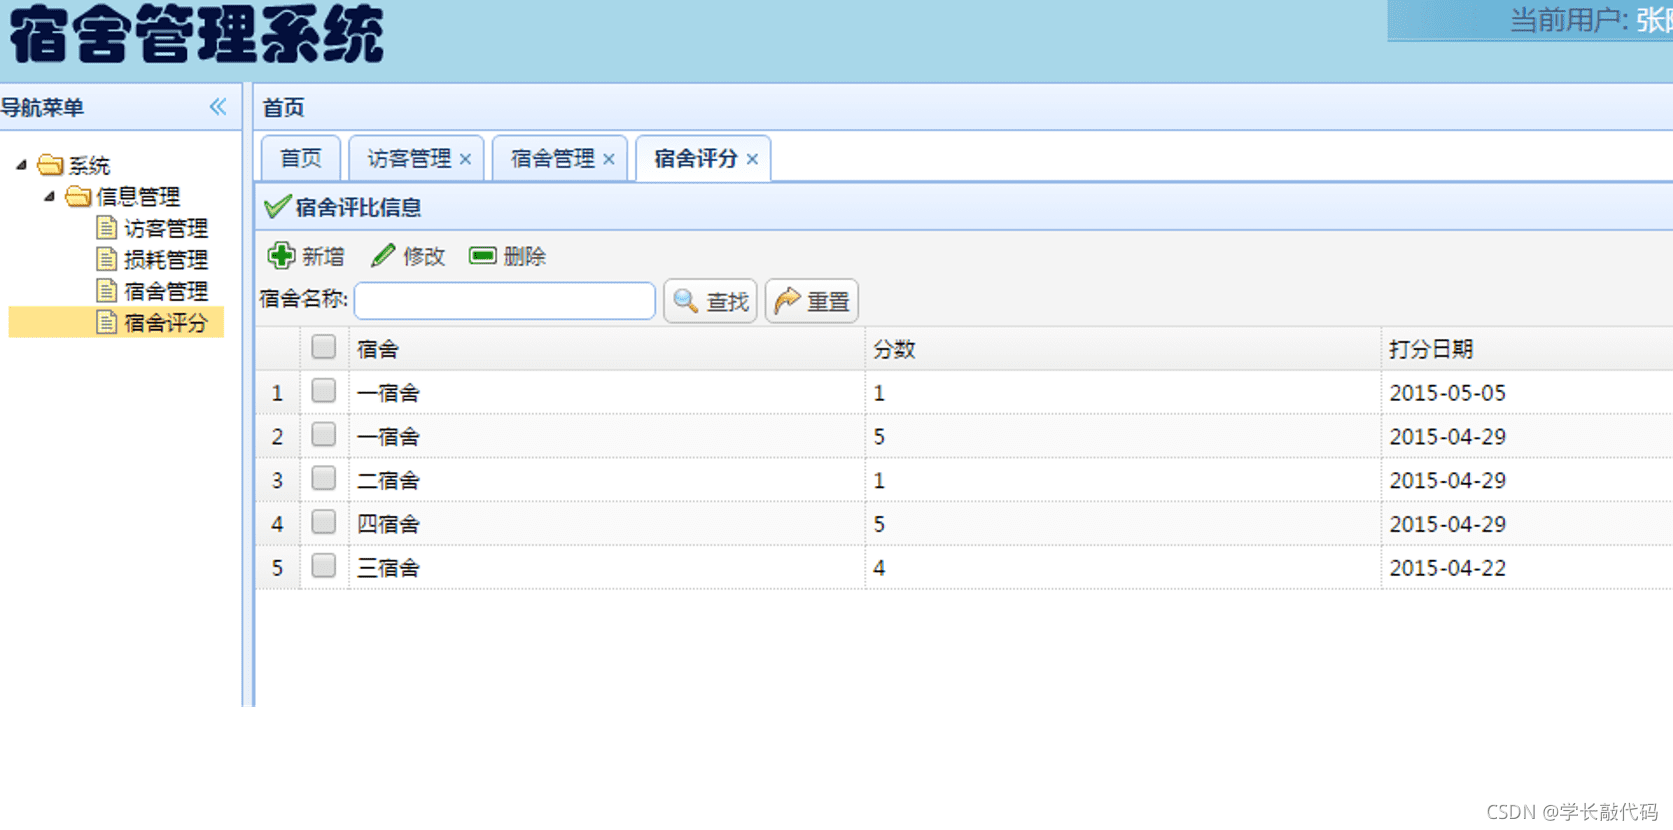
Task: Check row 5 三宿舍 checkbox
Action: point(323,566)
